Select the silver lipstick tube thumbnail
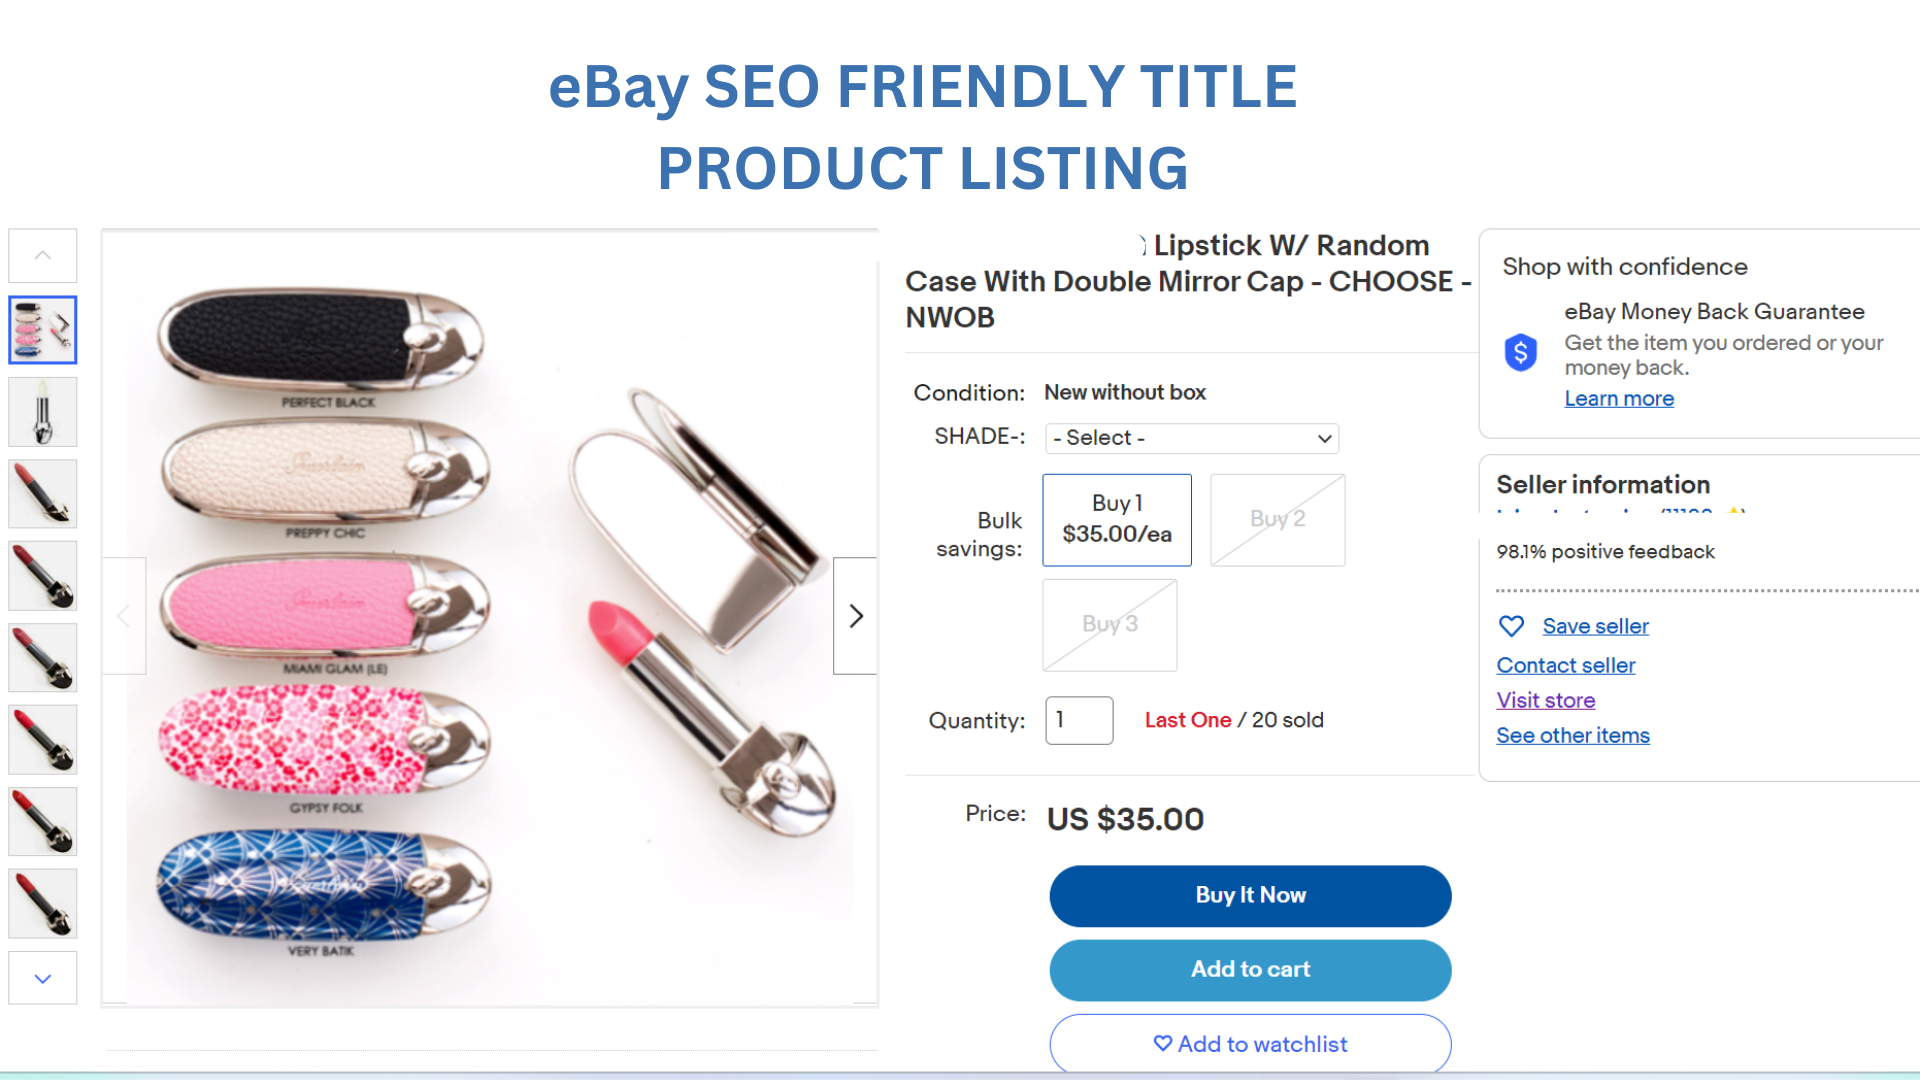Screen dimensions: 1920x1080 click(x=43, y=412)
